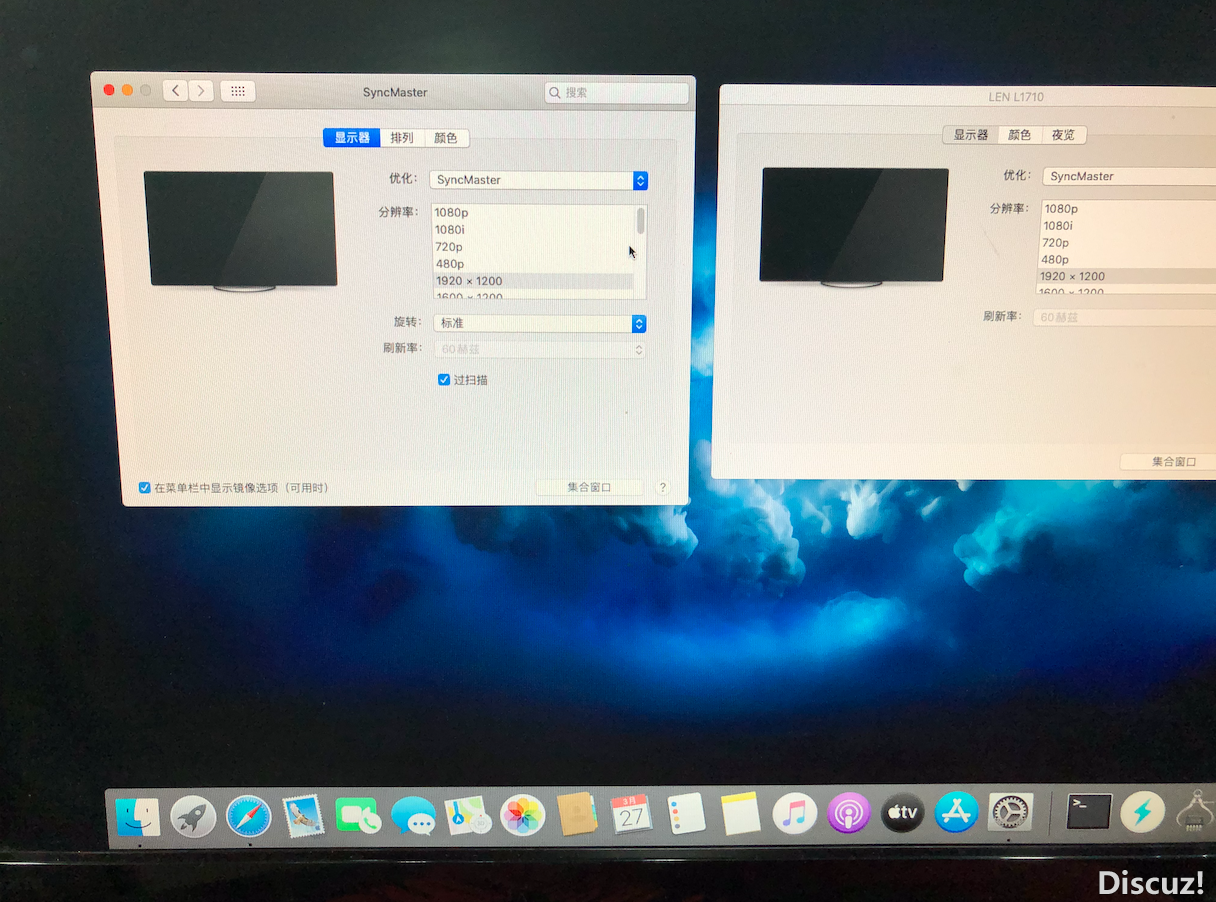Open lightning bolt app in Dock
This screenshot has width=1216, height=902.
click(x=1142, y=812)
